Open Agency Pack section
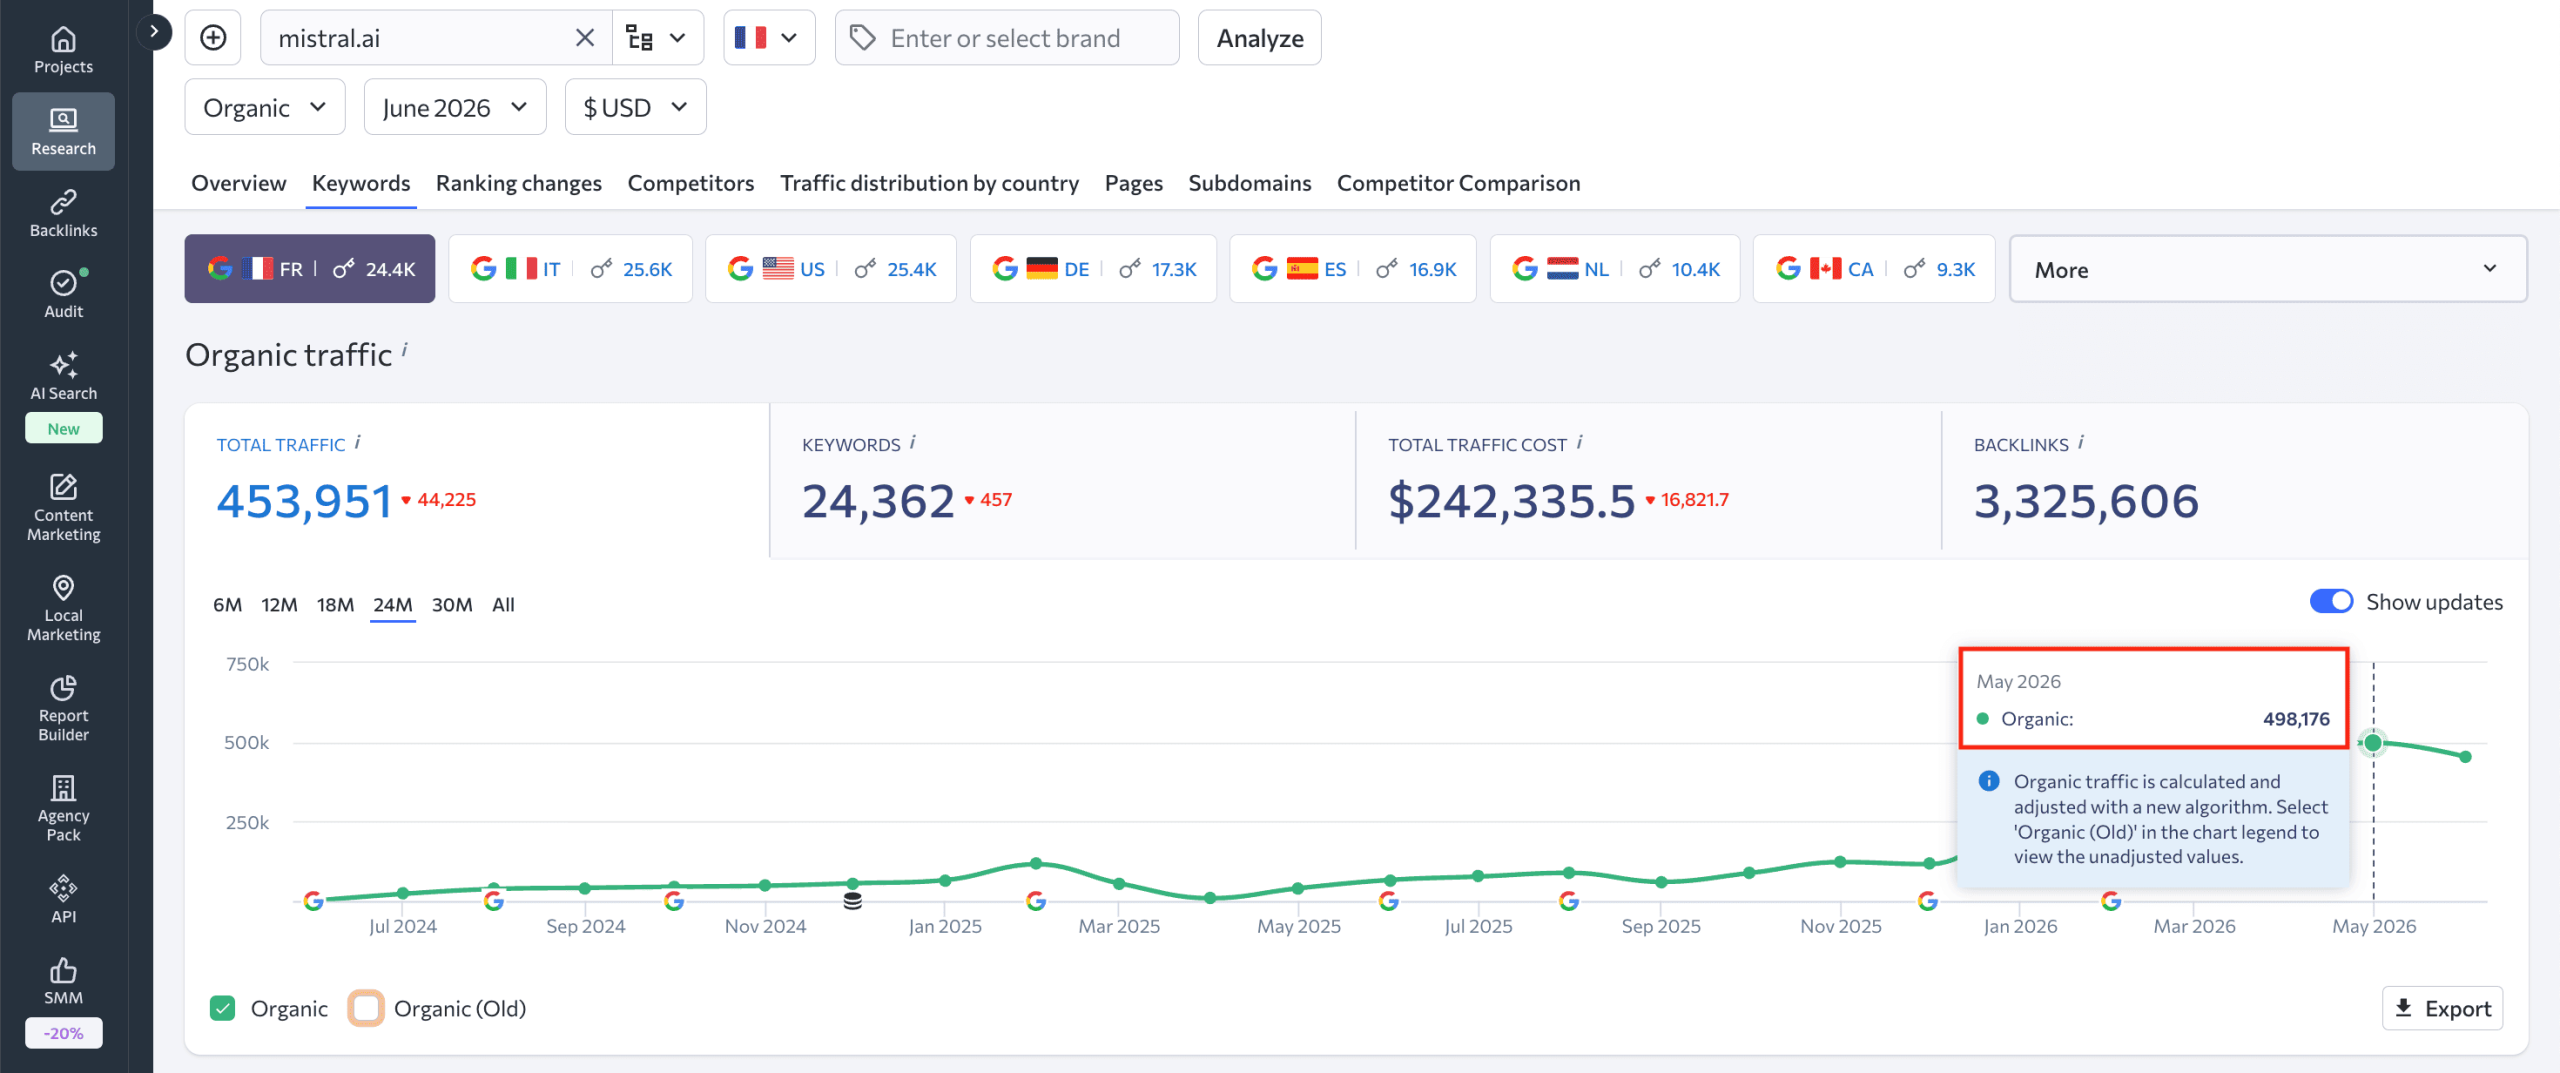Screen dimensions: 2560x1073 click(63, 808)
